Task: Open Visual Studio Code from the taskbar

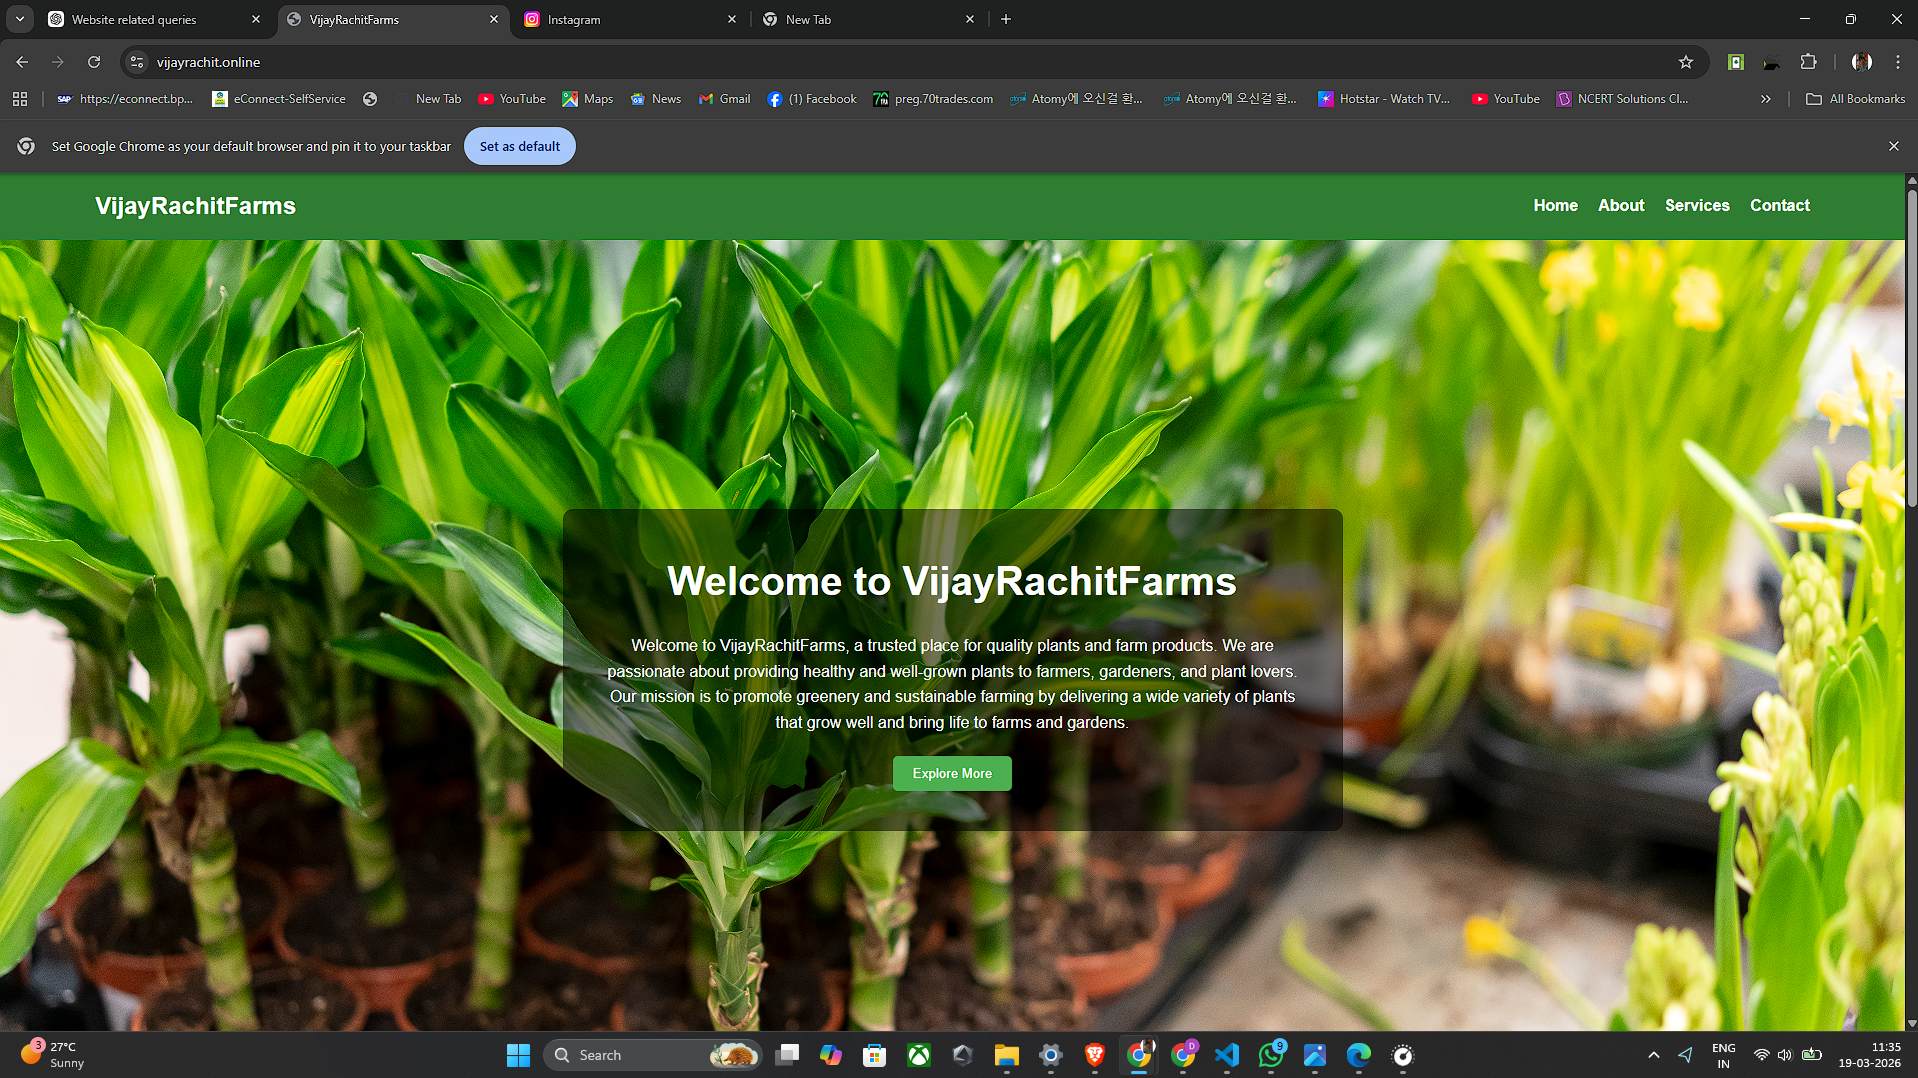Action: [x=1227, y=1055]
